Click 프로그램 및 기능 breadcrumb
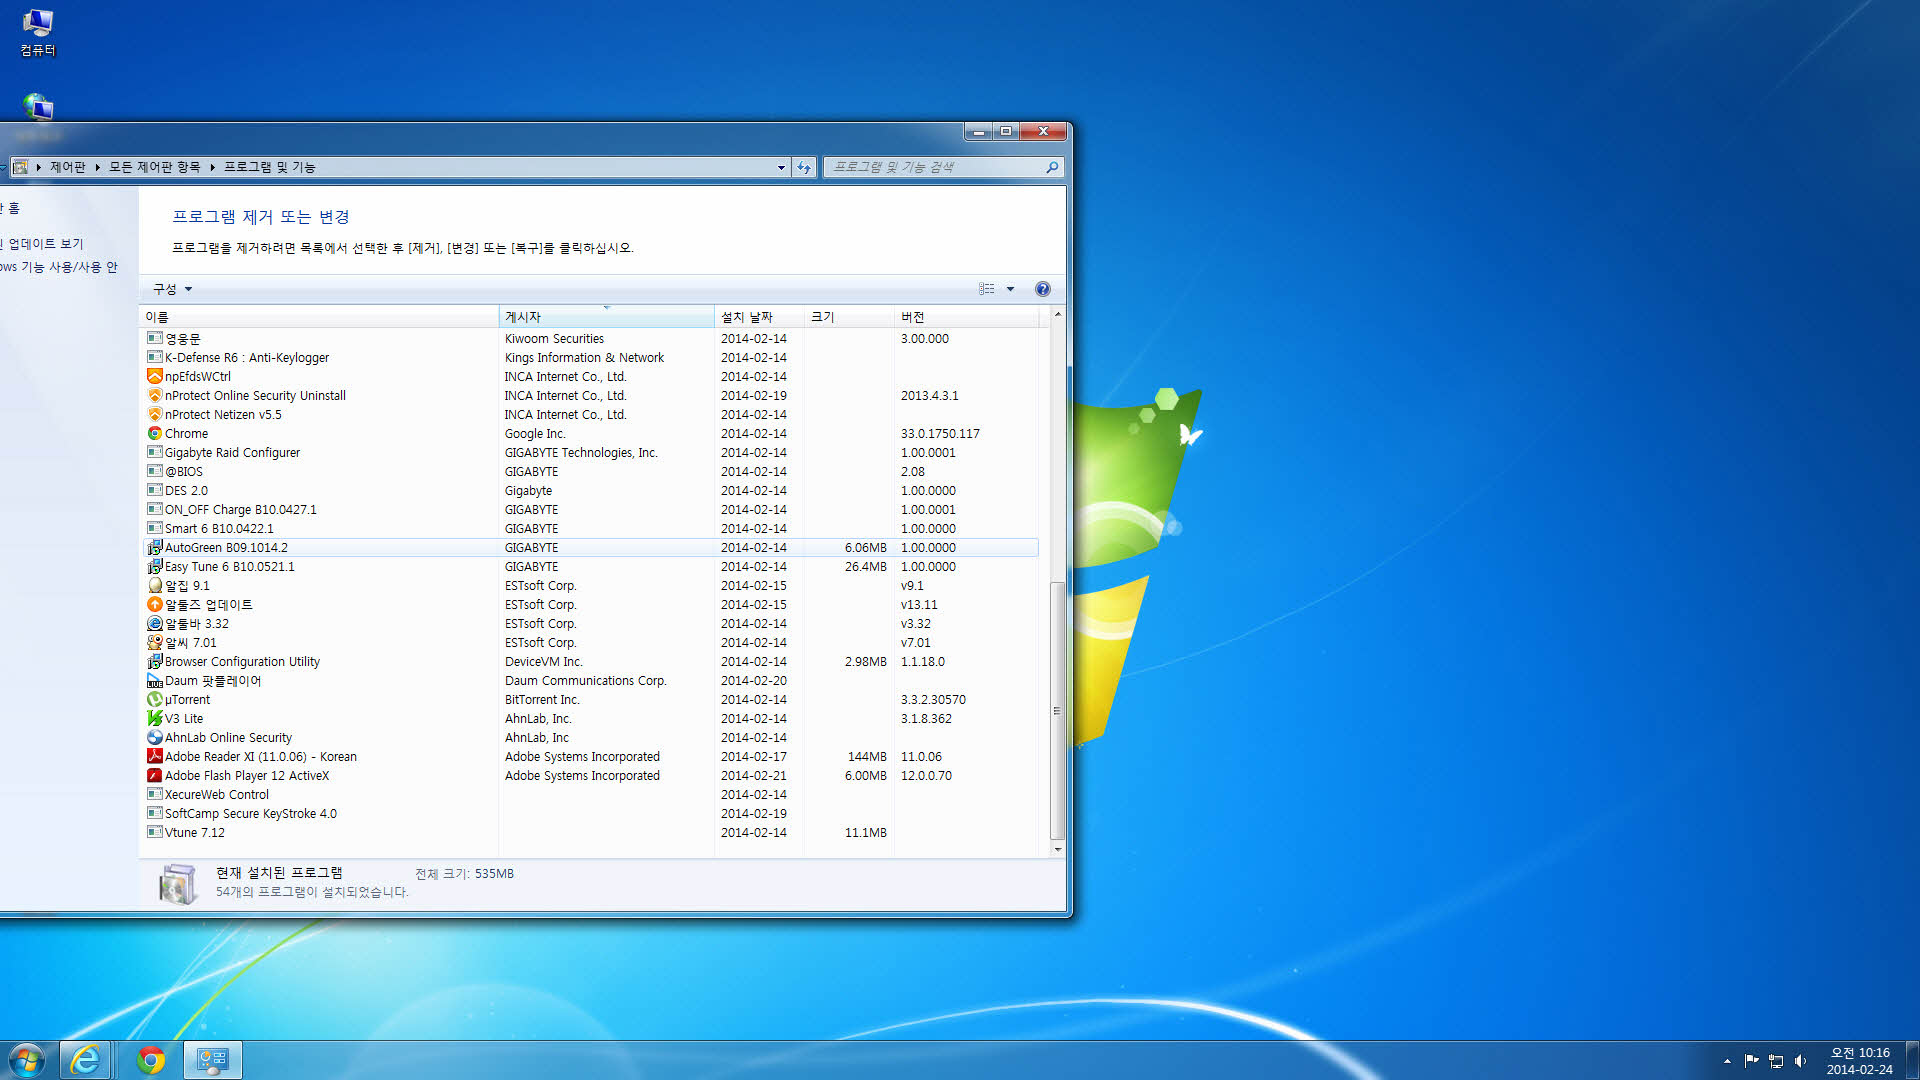The image size is (1920, 1080). pos(270,167)
